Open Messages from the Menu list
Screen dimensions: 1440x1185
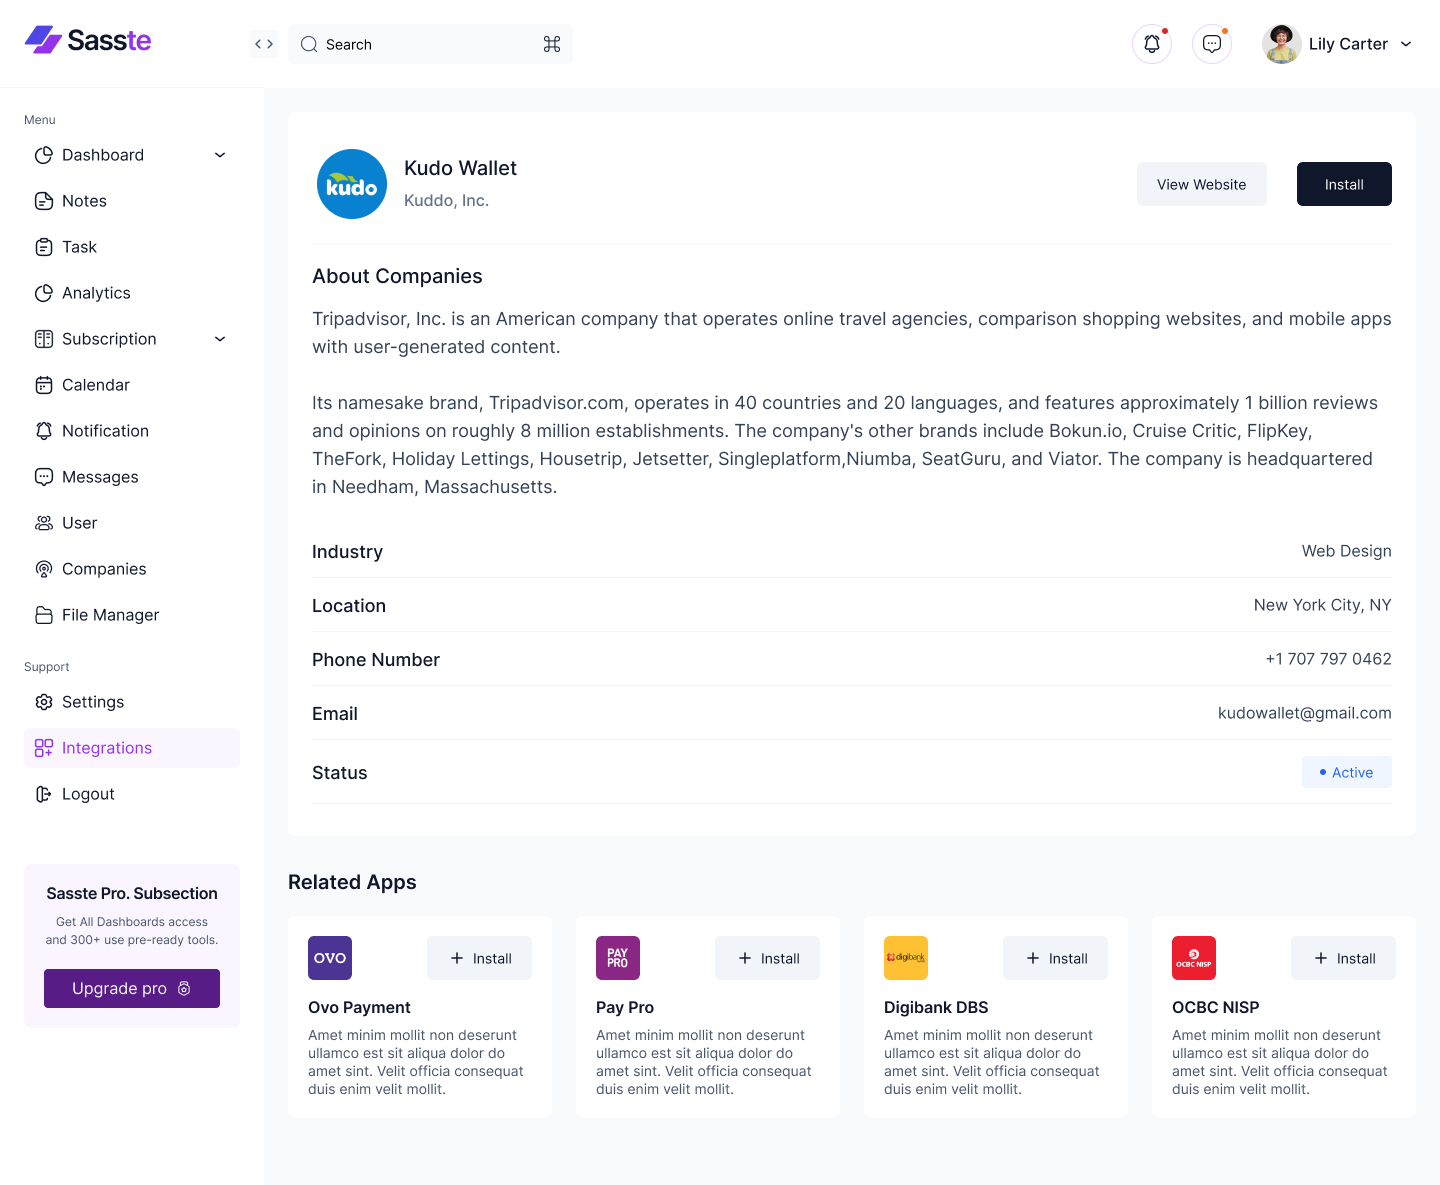99,477
